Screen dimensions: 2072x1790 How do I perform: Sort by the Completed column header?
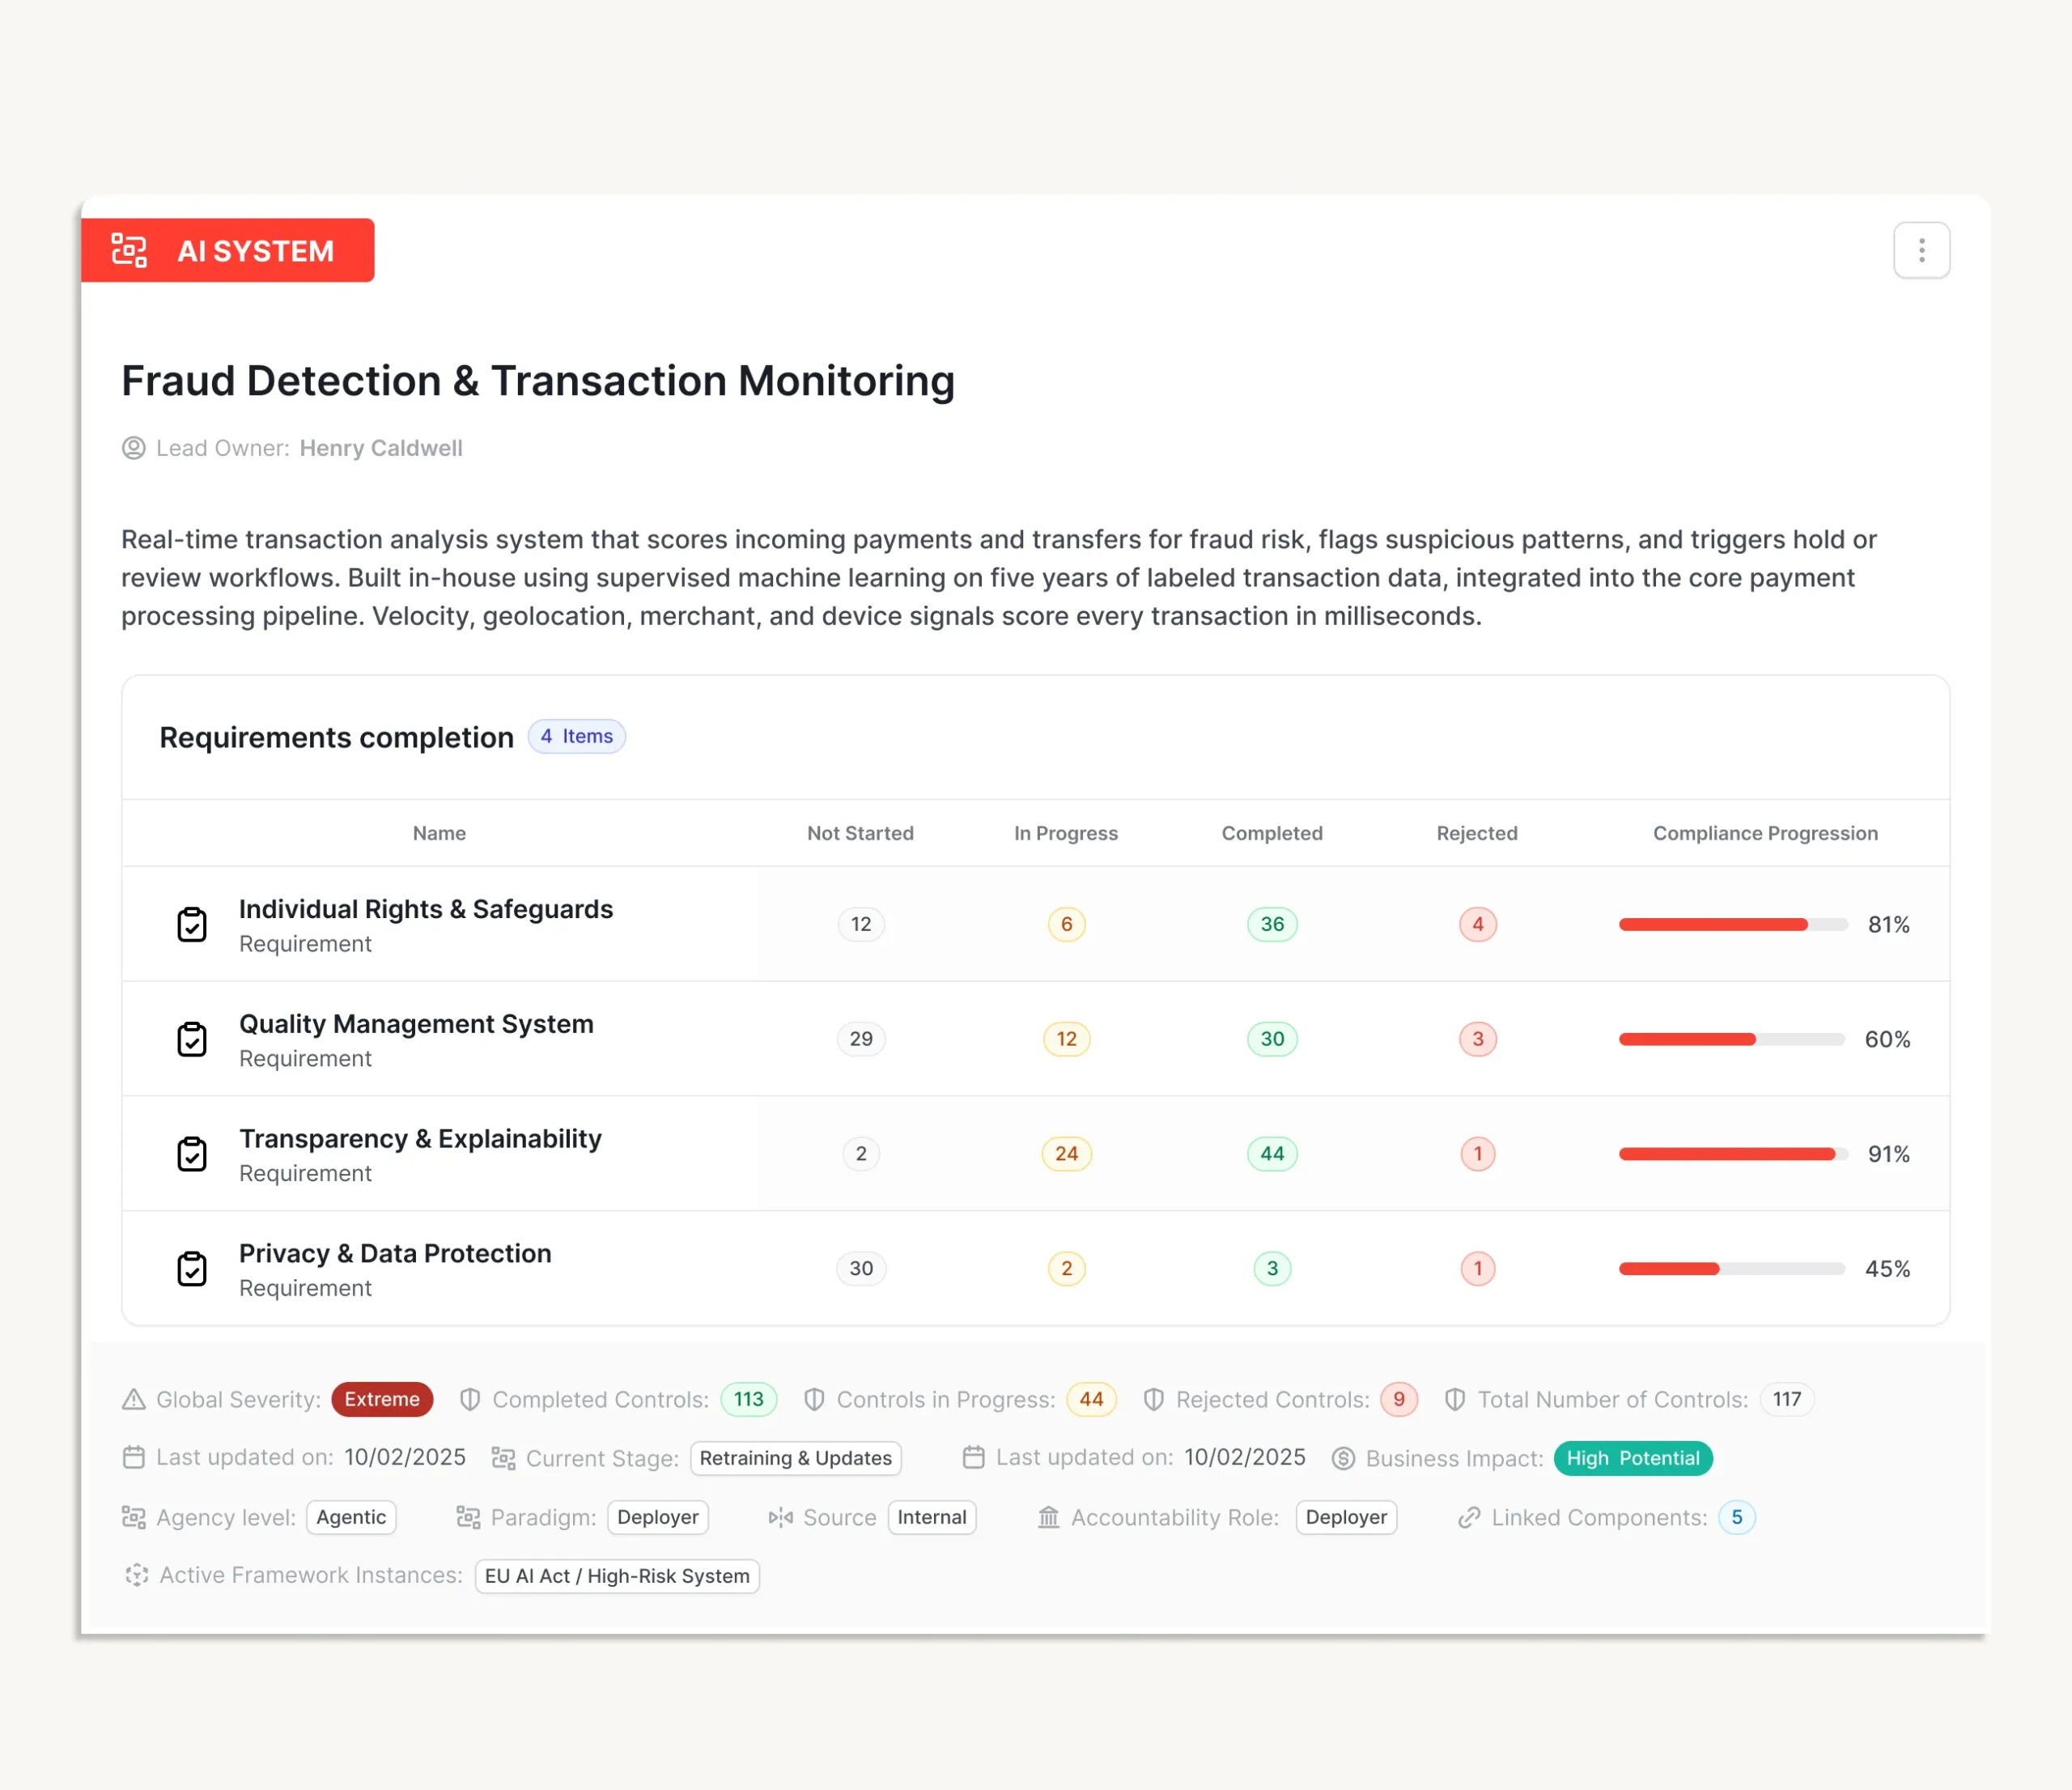pyautogui.click(x=1272, y=833)
